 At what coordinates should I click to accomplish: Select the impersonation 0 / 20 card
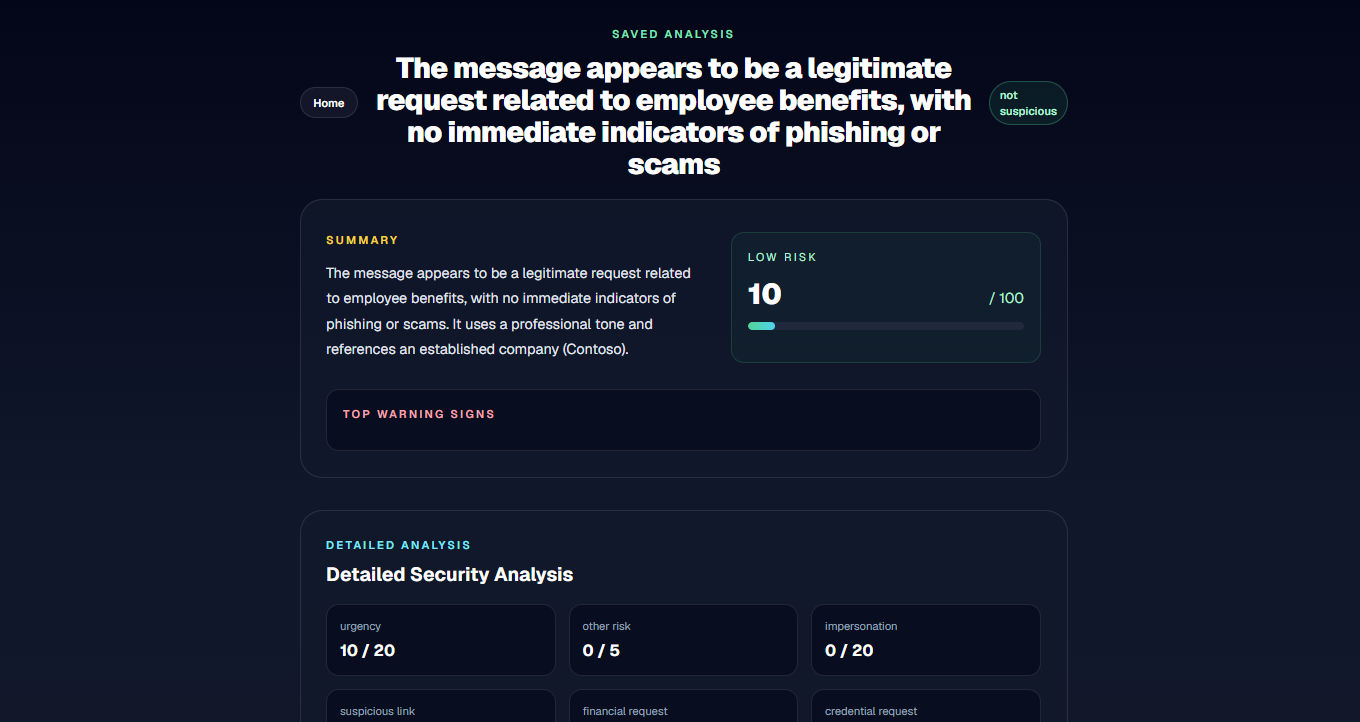click(x=926, y=640)
